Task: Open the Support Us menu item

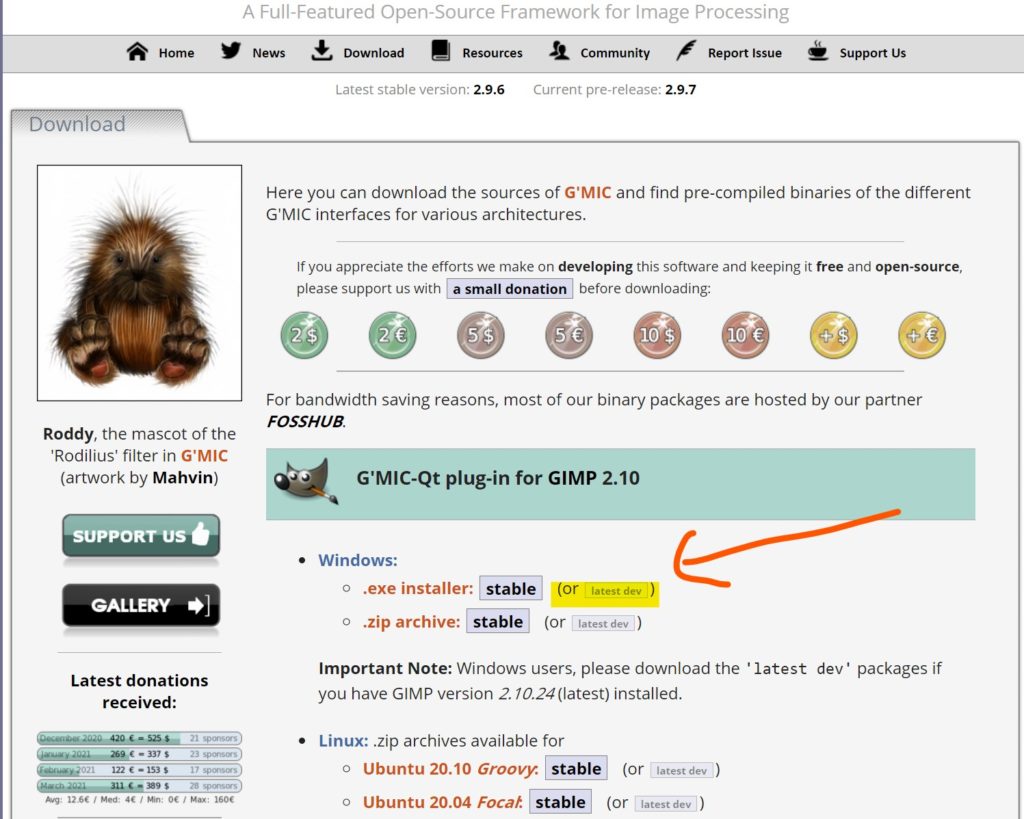Action: click(x=872, y=53)
